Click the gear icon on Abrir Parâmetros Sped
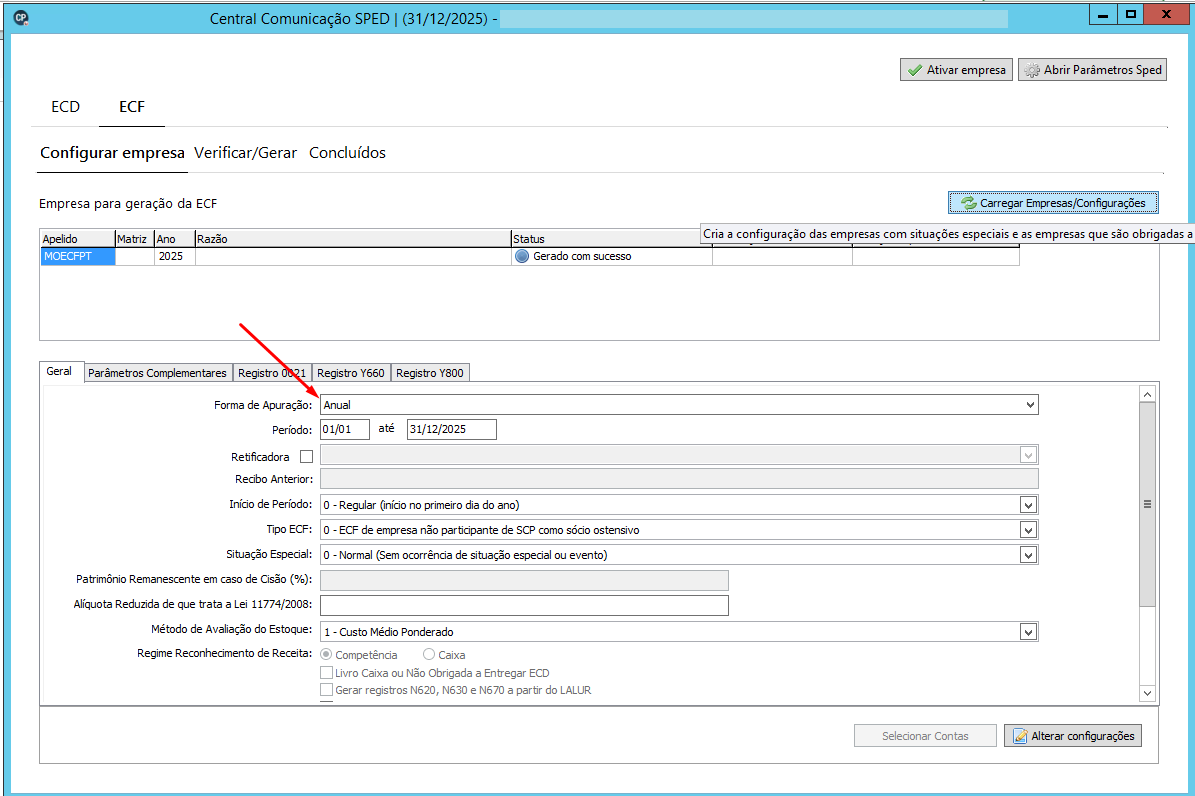 tap(1032, 70)
